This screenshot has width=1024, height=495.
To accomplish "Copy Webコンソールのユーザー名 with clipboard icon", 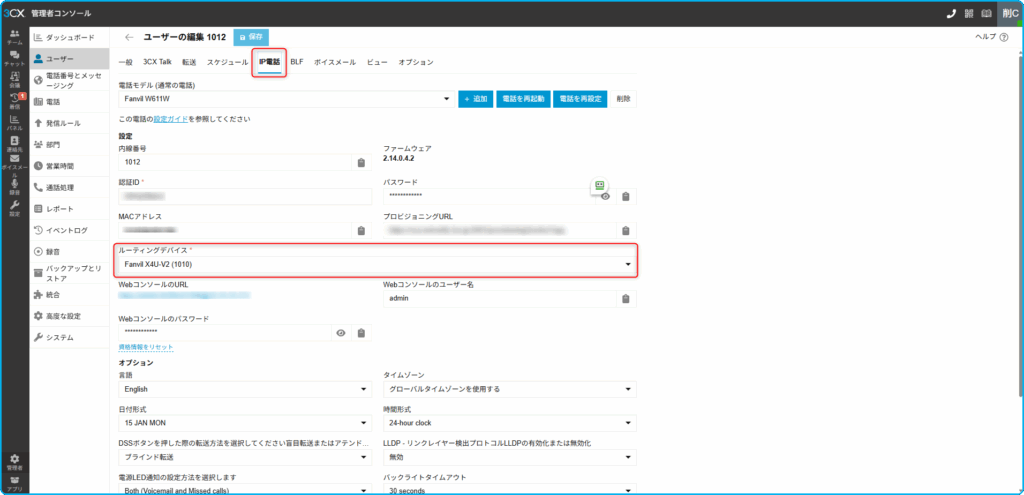I will 626,298.
